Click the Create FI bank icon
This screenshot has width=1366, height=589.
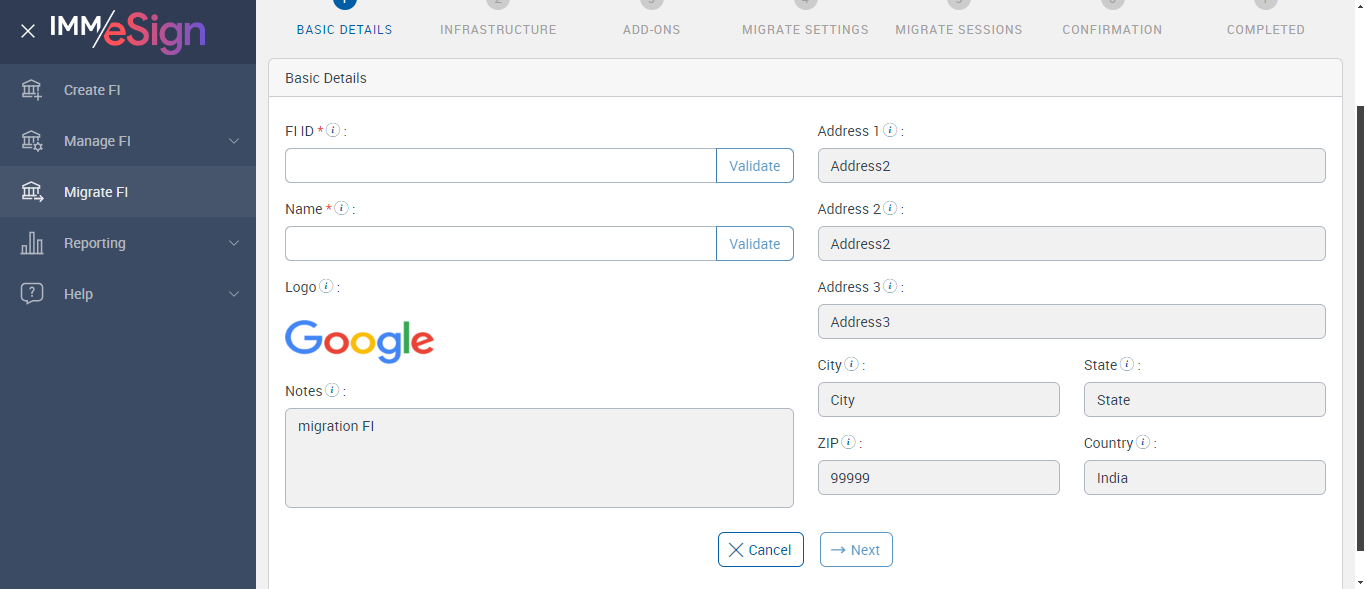pyautogui.click(x=32, y=90)
